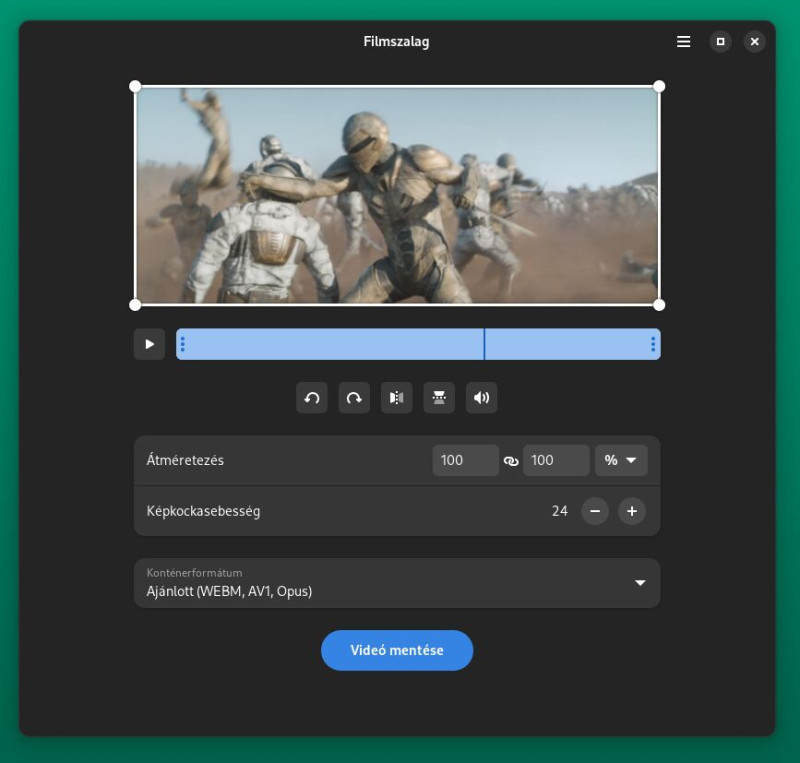Viewport: 800px width, 763px height.
Task: Click the right trim handle on timeline
Action: tap(653, 344)
